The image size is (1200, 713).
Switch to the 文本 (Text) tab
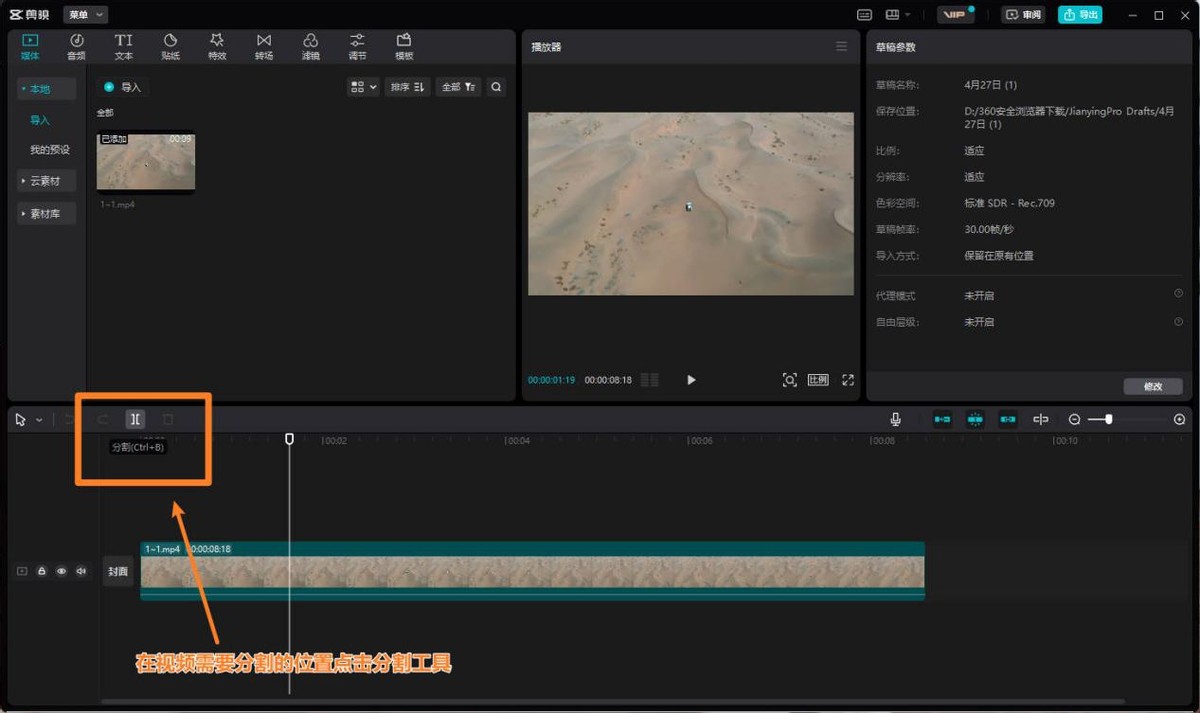click(x=123, y=46)
